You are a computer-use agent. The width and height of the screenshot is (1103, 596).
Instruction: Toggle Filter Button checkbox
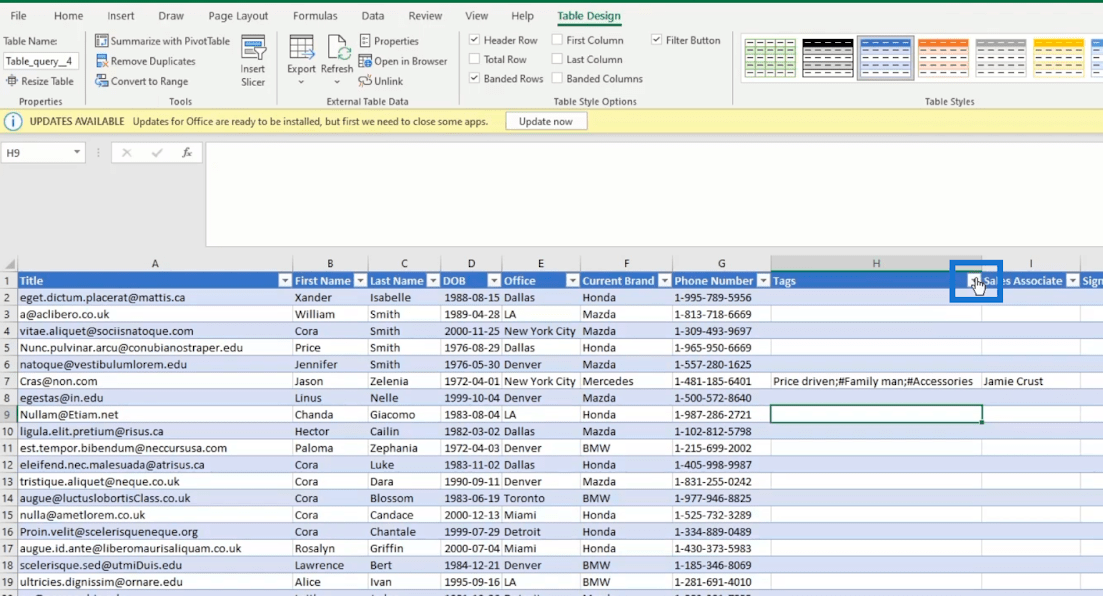click(x=656, y=40)
